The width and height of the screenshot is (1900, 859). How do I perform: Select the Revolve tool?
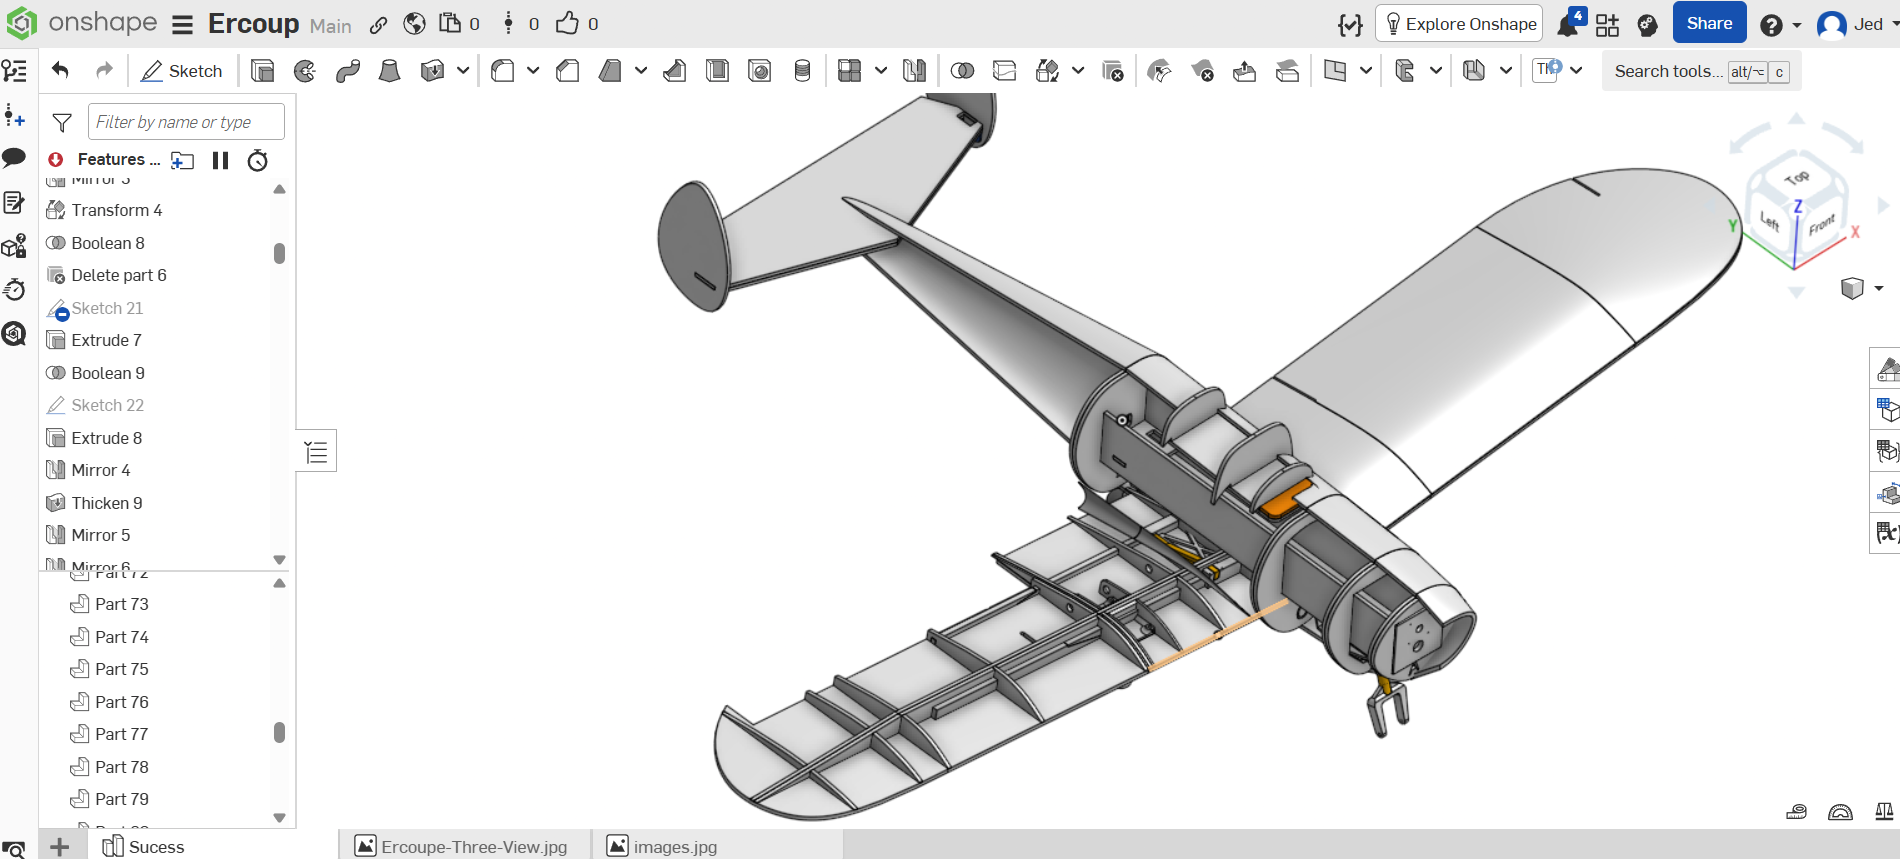305,71
